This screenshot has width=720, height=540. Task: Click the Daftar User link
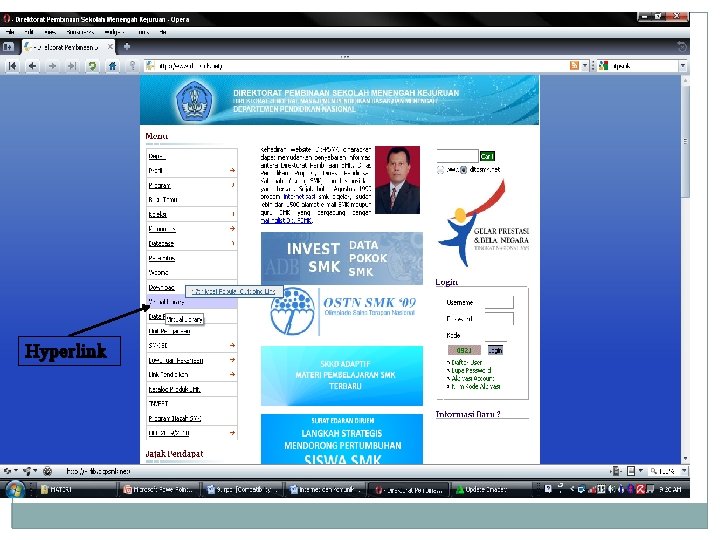pos(467,362)
